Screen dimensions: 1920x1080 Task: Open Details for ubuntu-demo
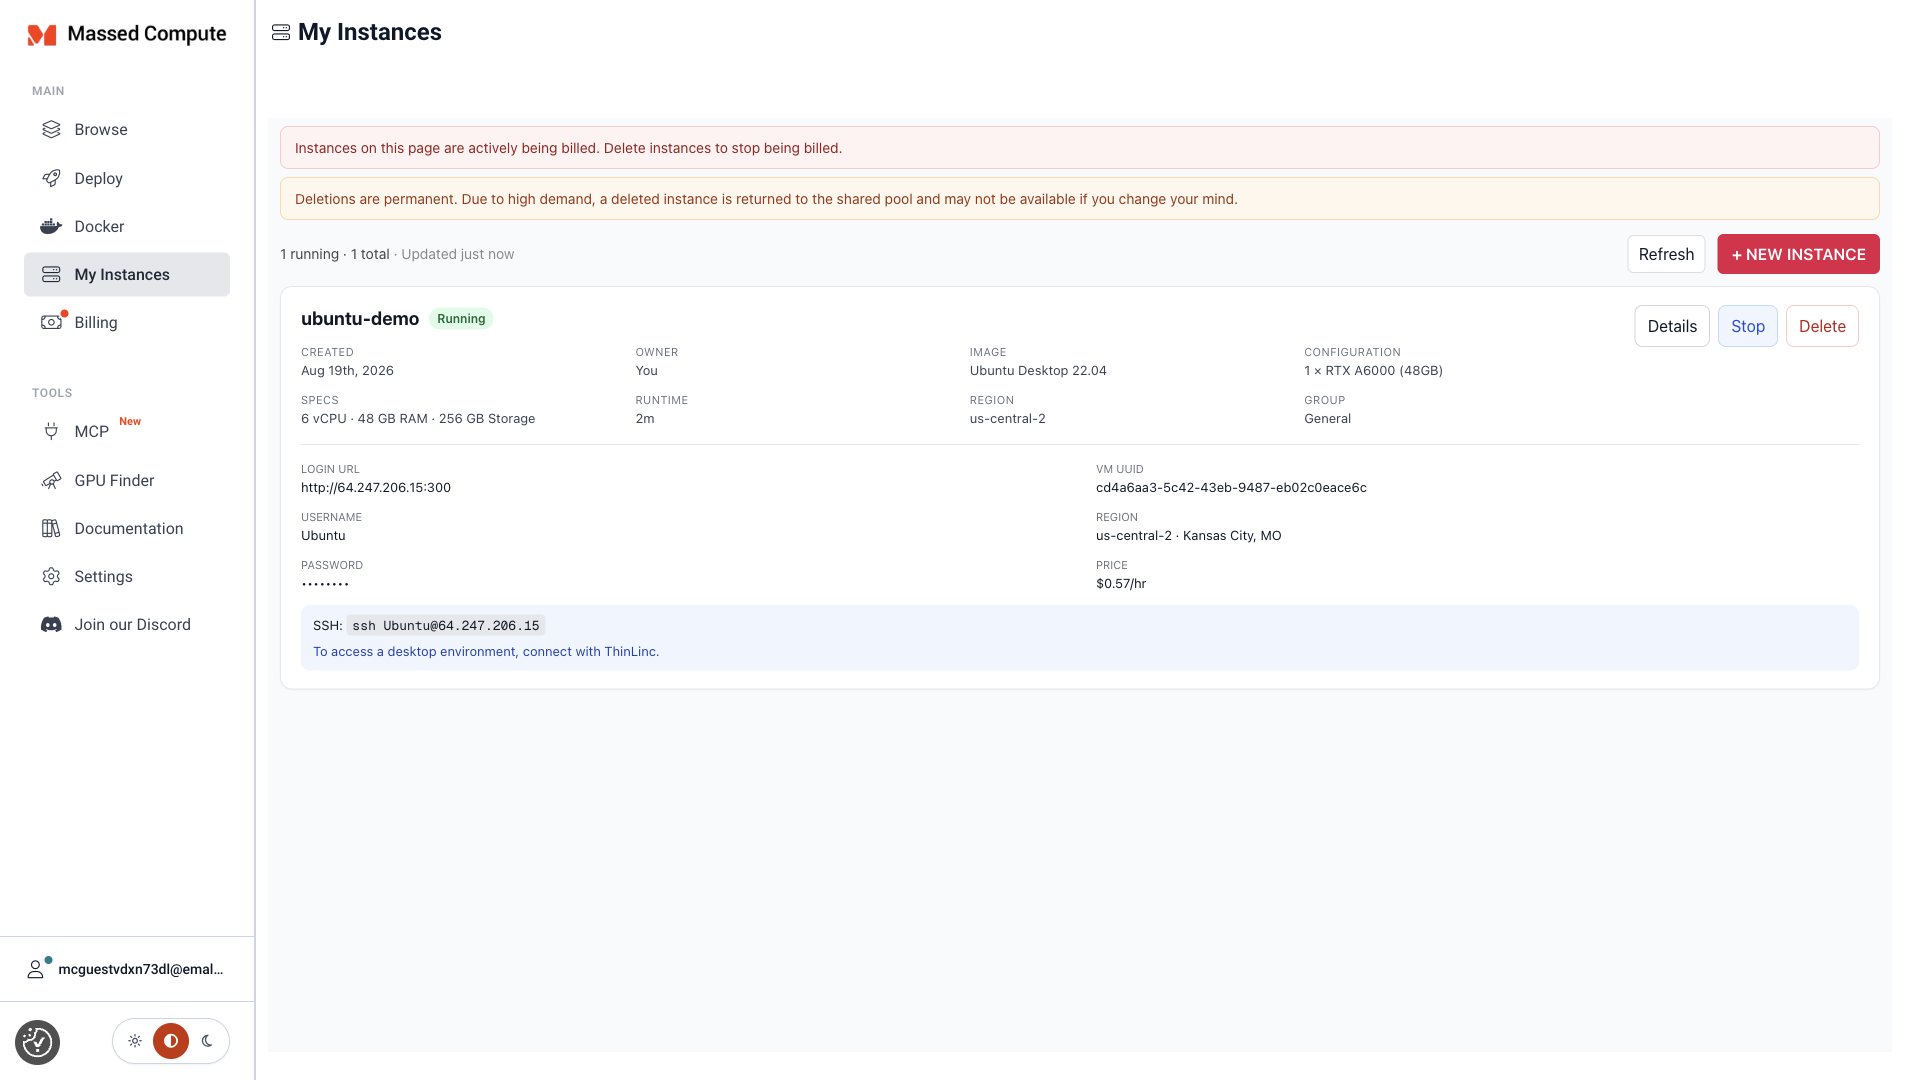click(1672, 326)
